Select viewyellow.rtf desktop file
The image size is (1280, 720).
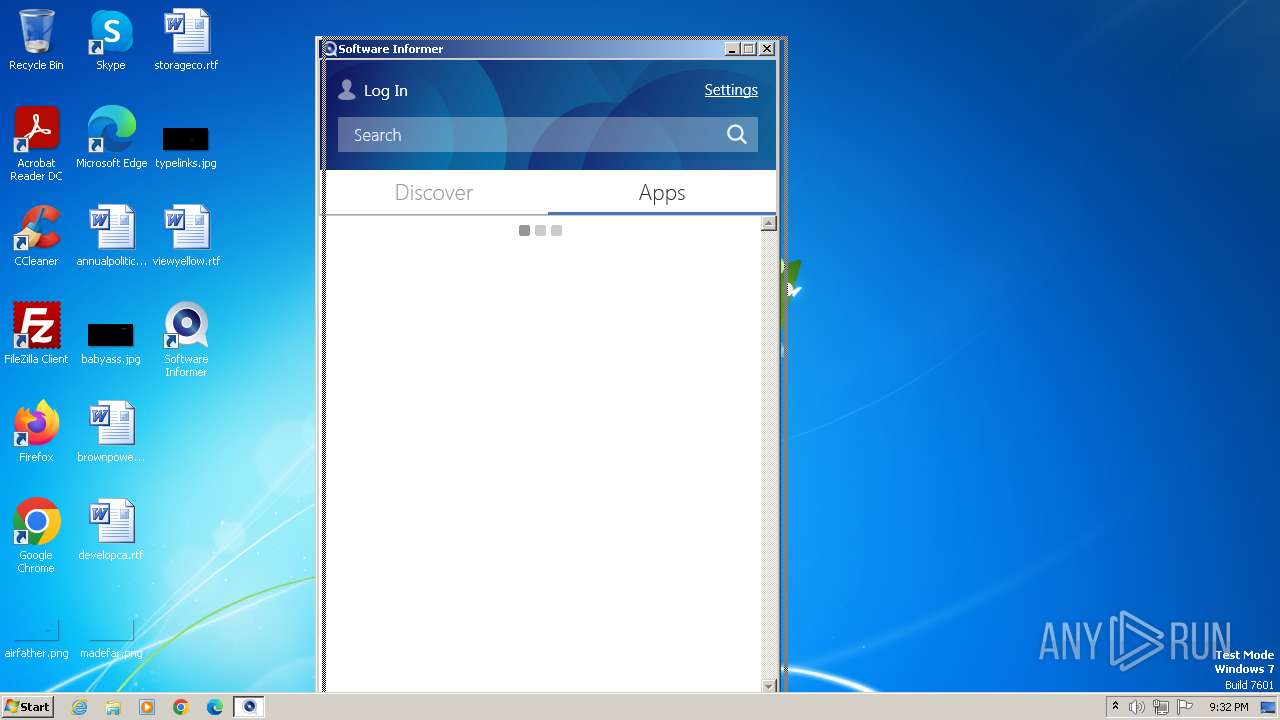coord(186,236)
